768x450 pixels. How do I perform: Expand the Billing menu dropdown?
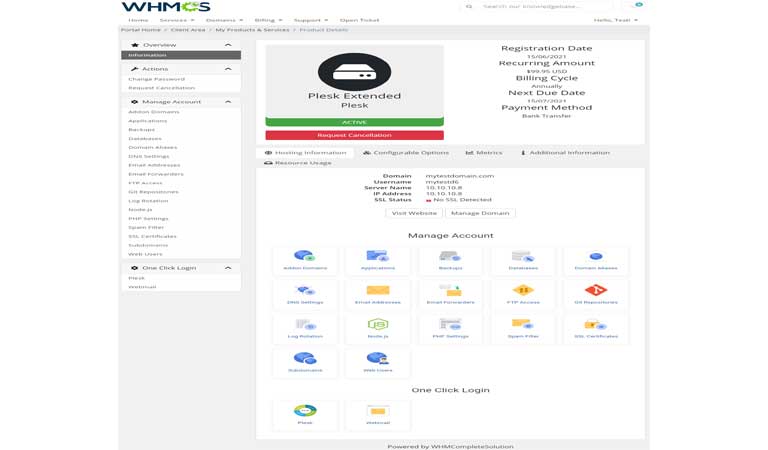268,20
